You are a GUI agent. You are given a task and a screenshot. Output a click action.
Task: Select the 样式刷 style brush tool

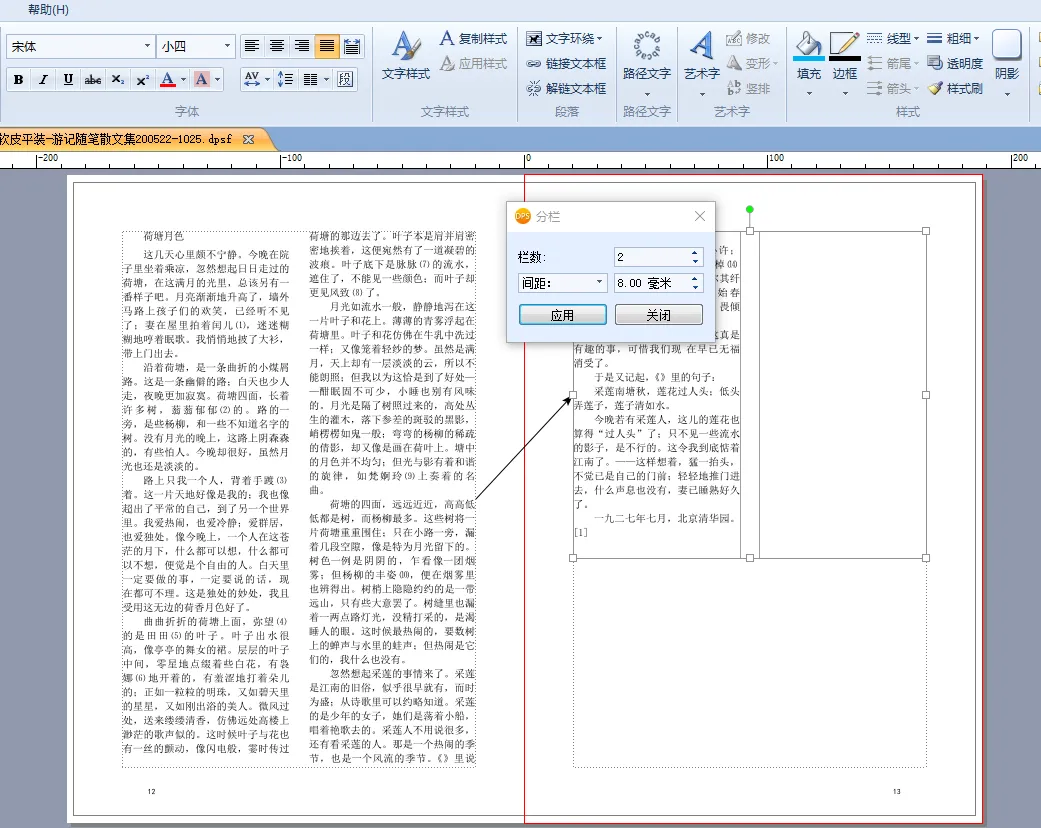click(x=935, y=89)
